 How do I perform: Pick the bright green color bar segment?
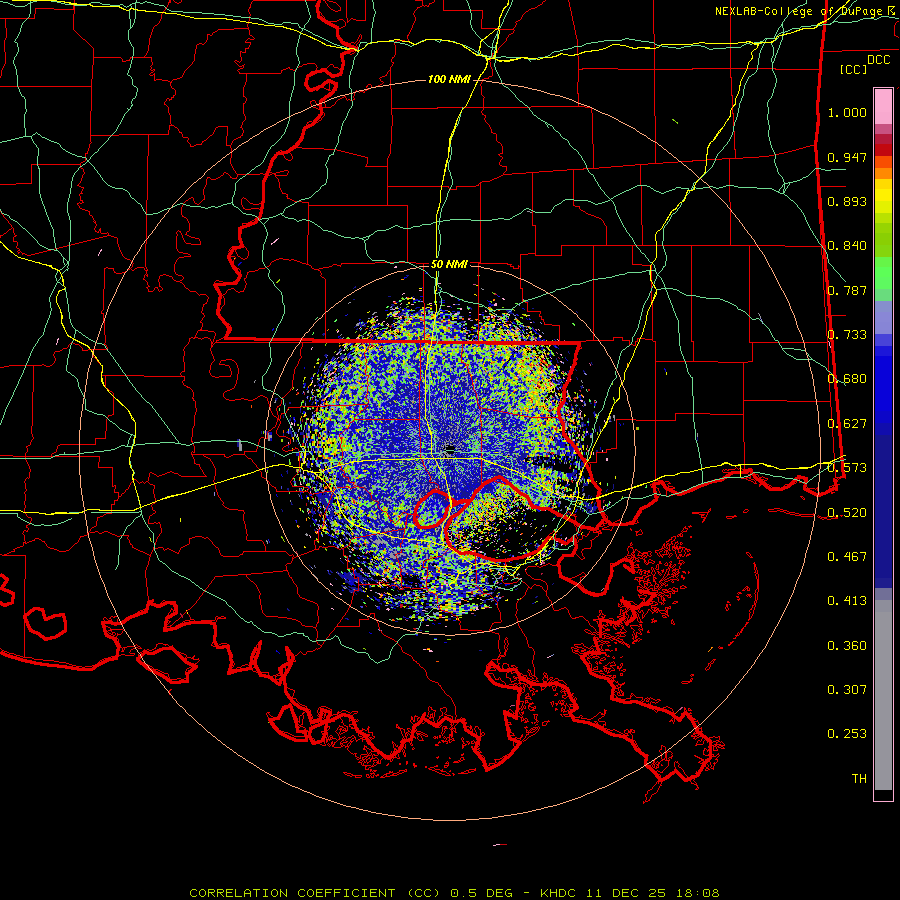coord(883,273)
